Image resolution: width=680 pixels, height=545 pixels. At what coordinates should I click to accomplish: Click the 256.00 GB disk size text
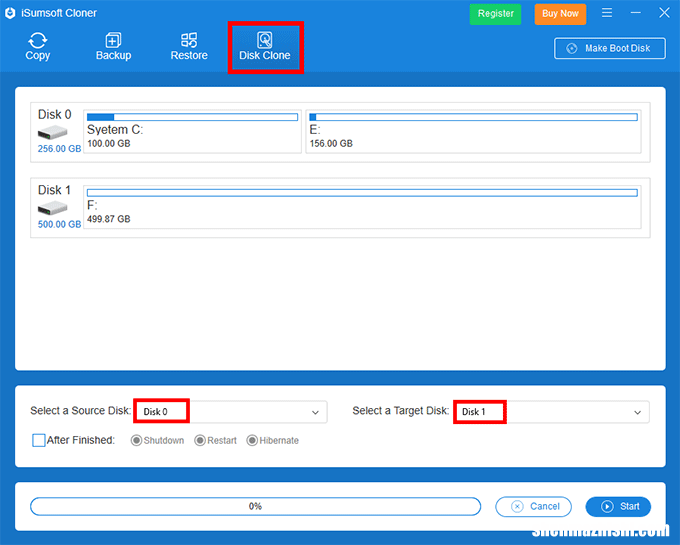coord(59,149)
